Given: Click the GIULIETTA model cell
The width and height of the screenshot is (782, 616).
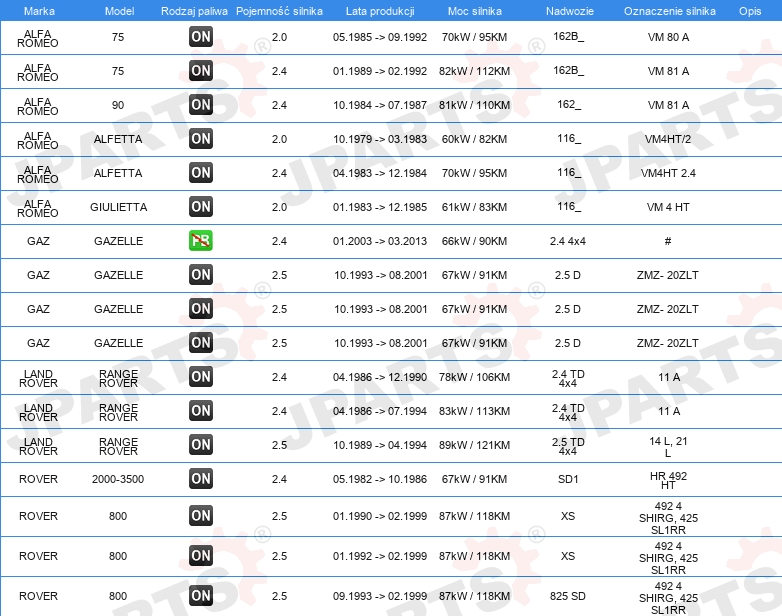Looking at the screenshot, I should pos(119,207).
